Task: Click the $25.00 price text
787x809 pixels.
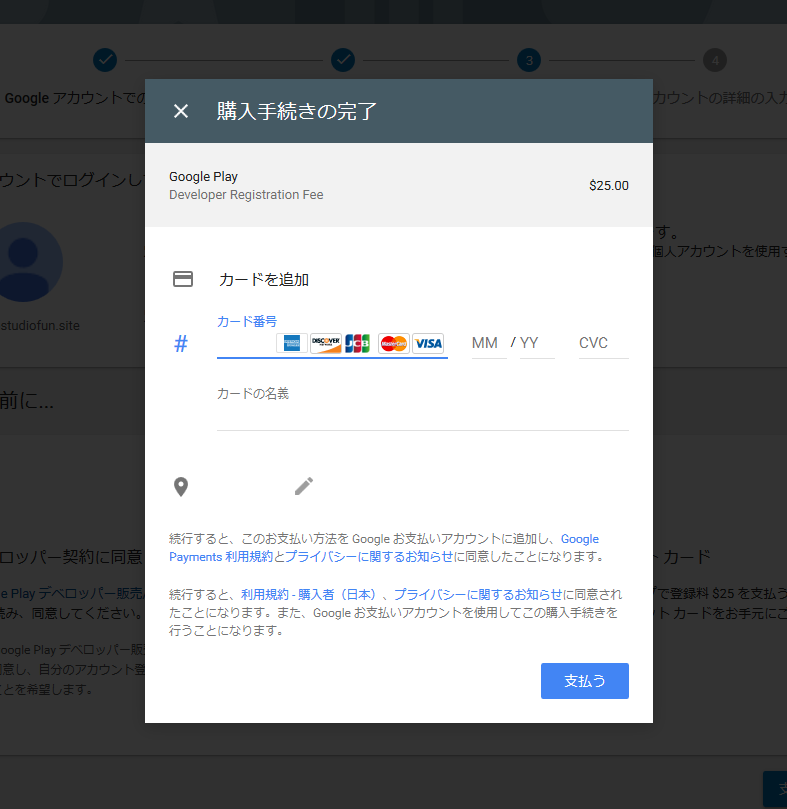Action: pos(609,186)
